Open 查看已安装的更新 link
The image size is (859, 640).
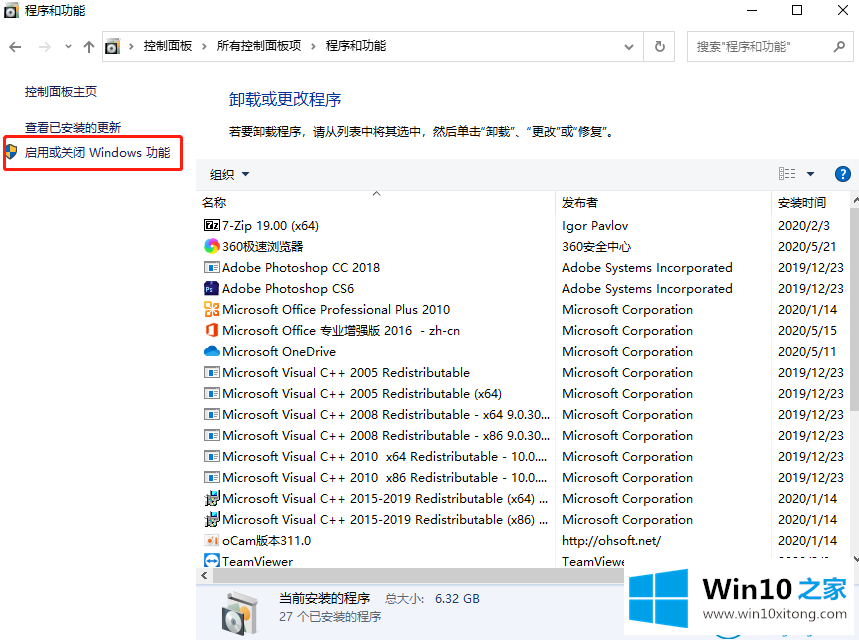[x=73, y=127]
